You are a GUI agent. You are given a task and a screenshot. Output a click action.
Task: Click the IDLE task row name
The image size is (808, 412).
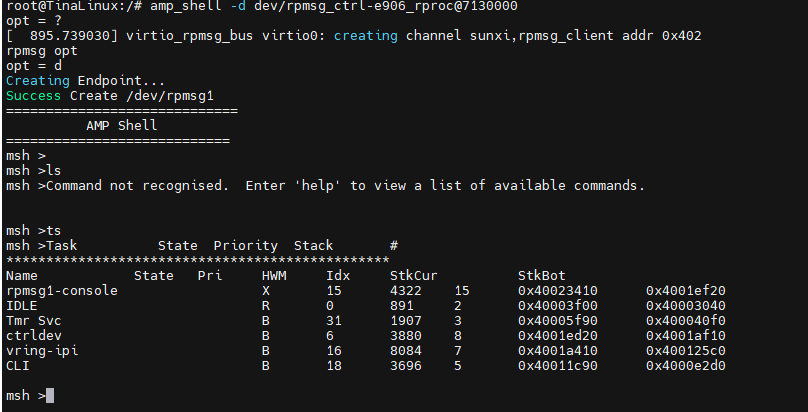[x=22, y=306]
